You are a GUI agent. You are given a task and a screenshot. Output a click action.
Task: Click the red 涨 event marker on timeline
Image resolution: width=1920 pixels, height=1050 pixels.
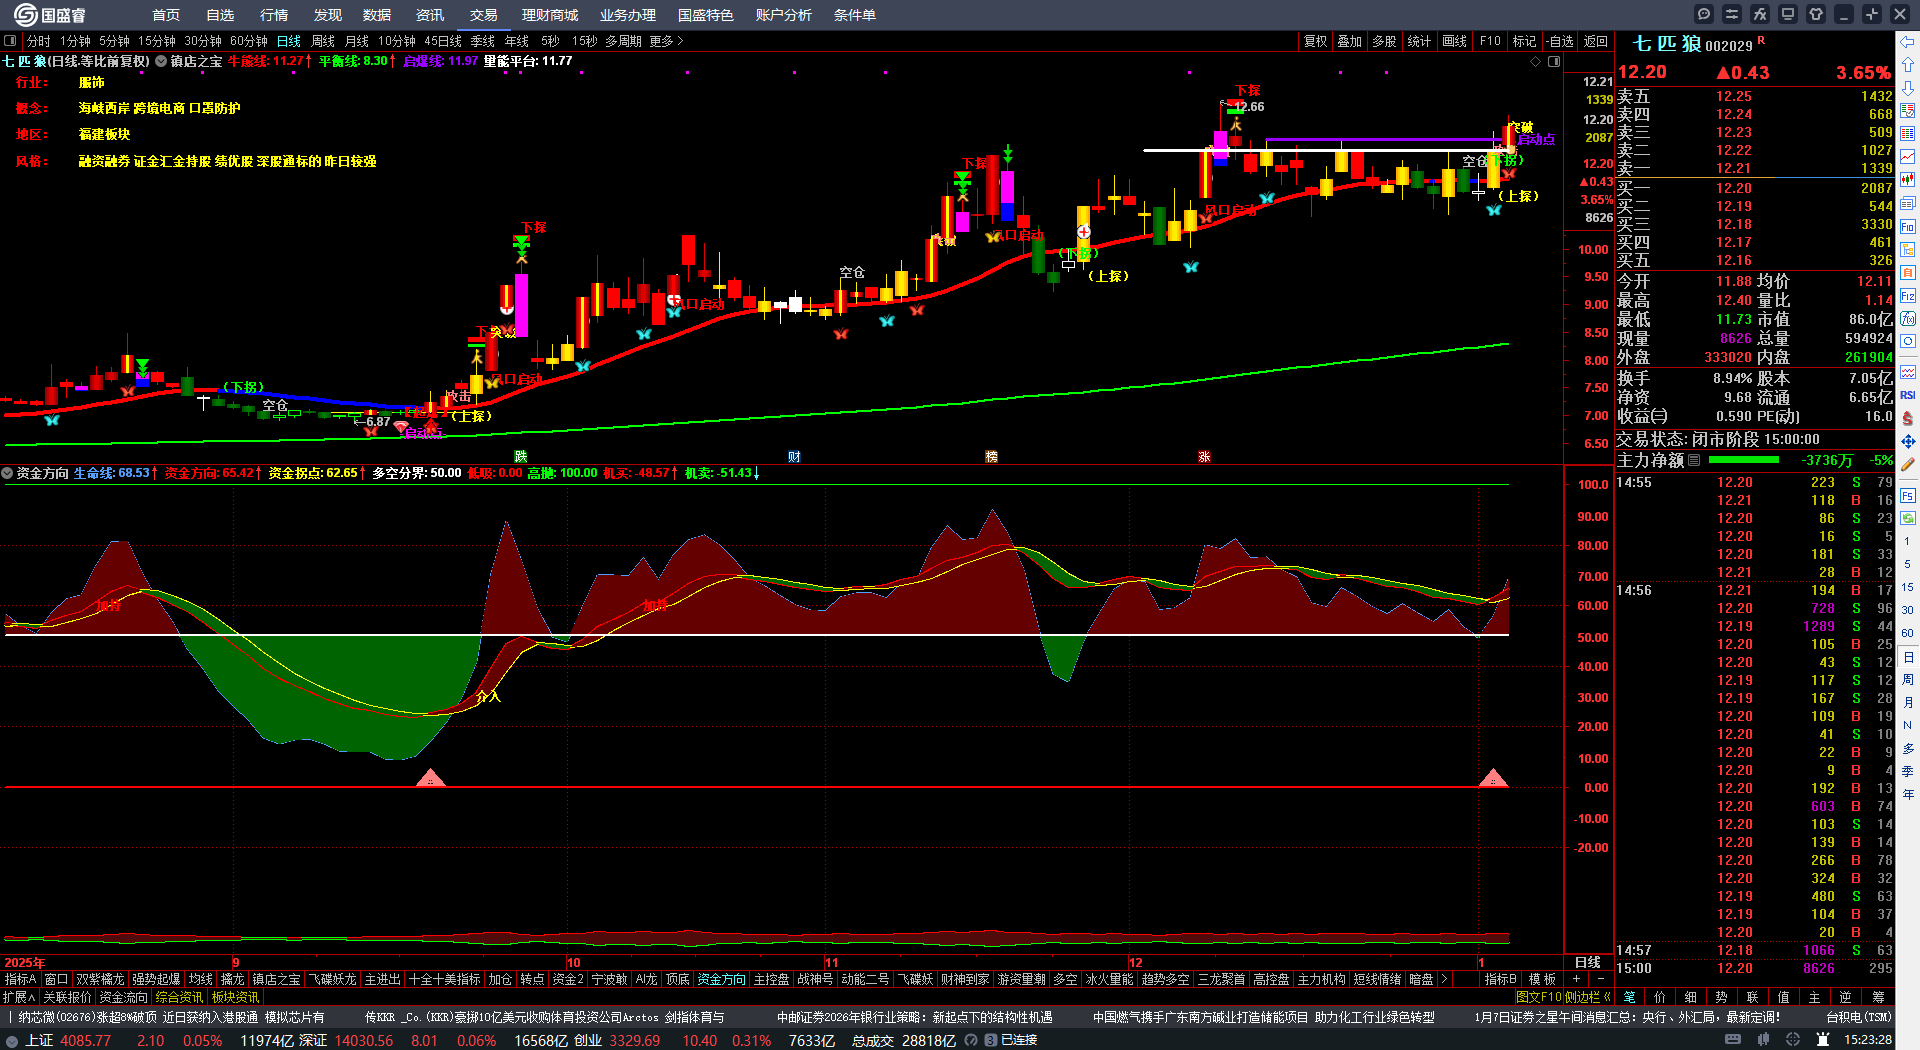coord(1204,456)
